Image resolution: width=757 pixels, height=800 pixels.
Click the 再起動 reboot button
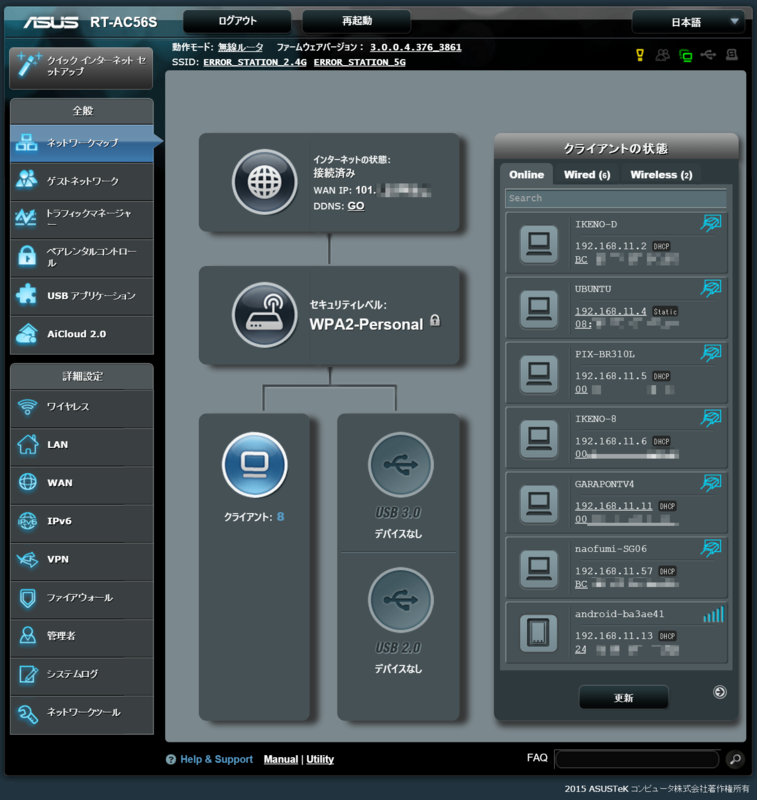[x=357, y=21]
